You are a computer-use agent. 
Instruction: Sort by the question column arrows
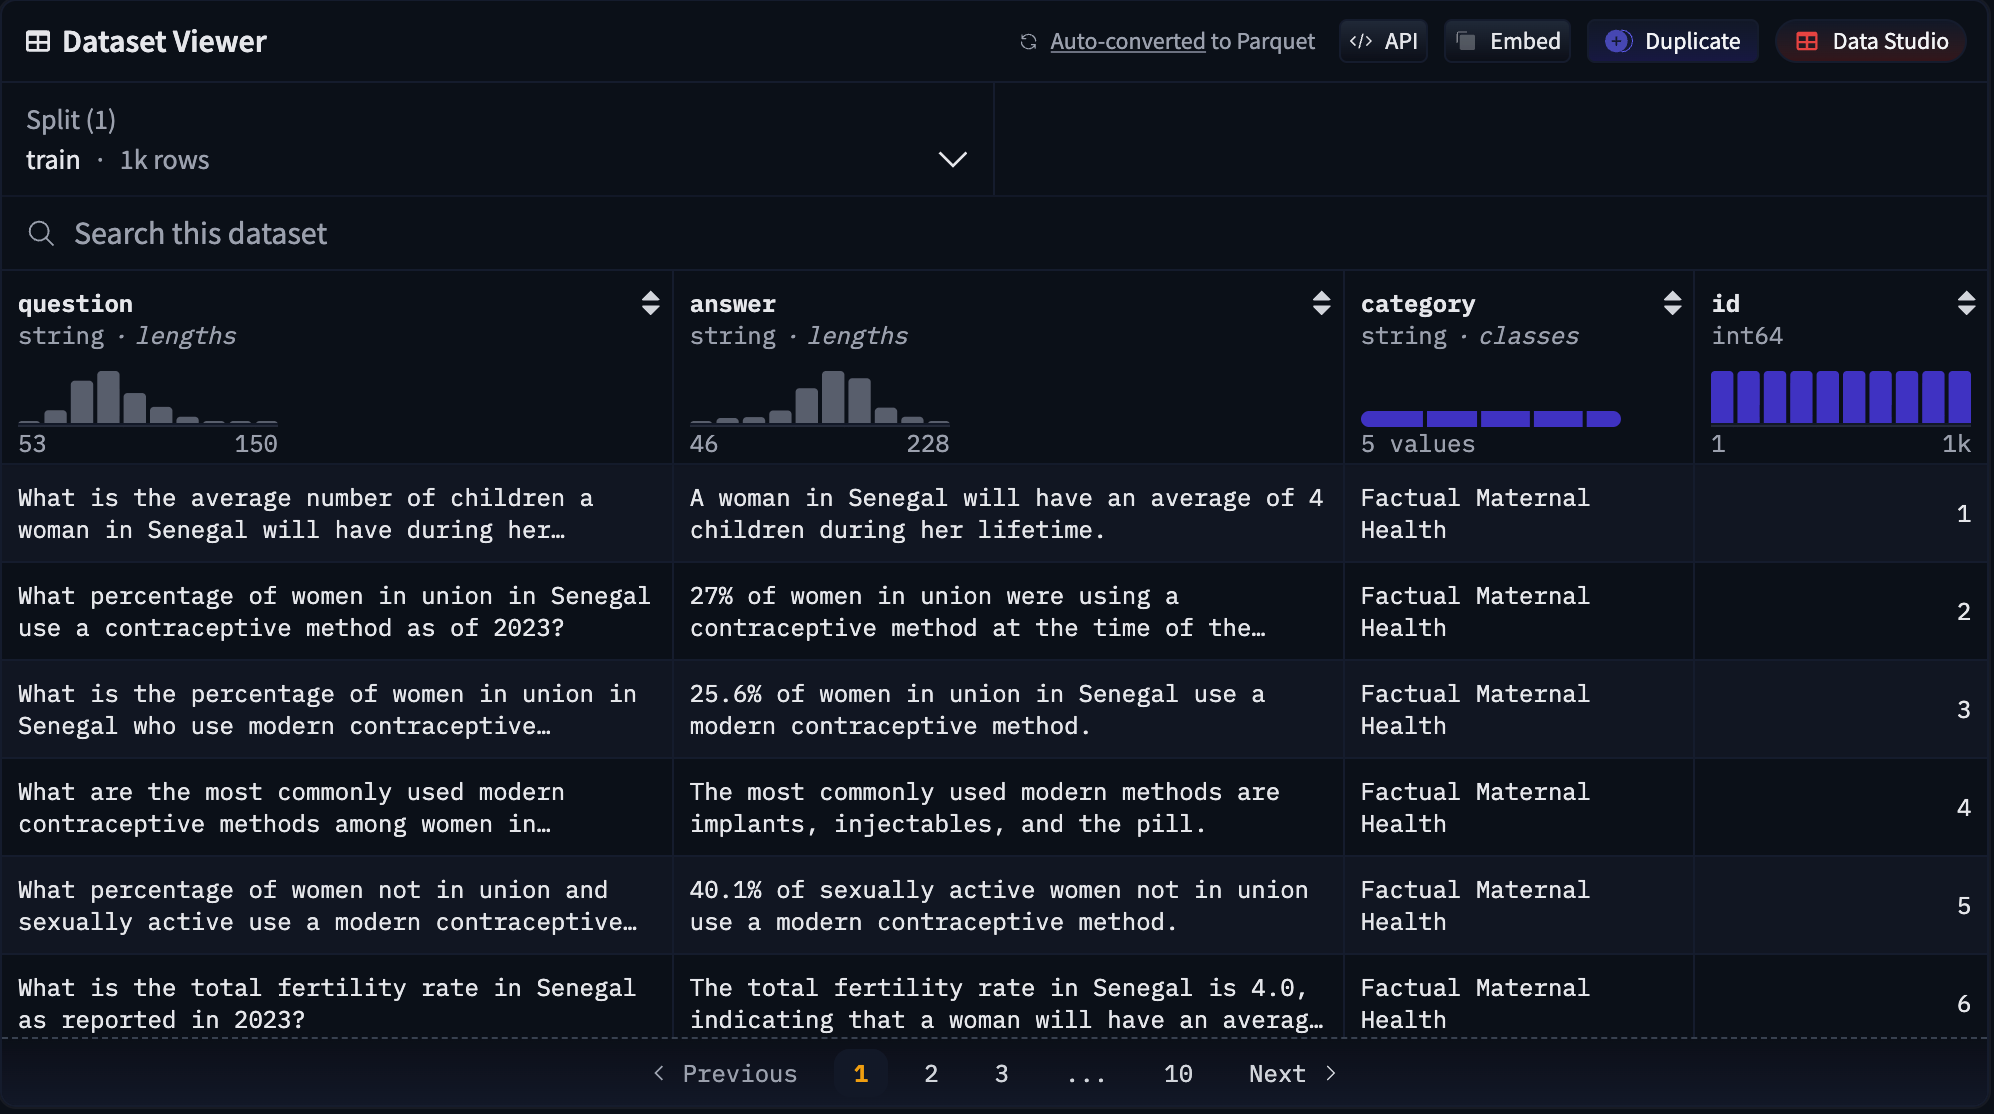[x=650, y=303]
